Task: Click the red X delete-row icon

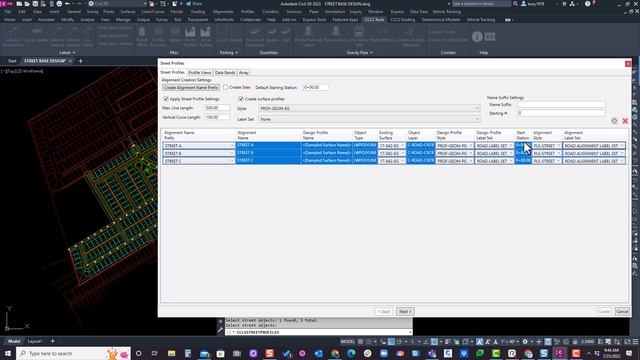Action: [625, 121]
